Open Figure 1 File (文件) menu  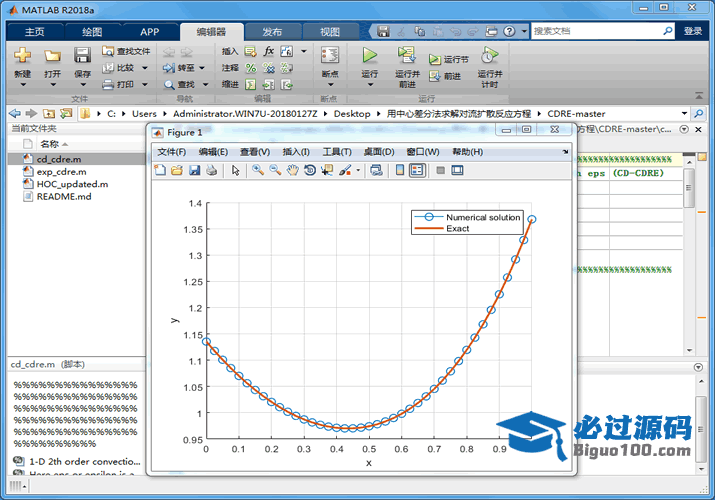tap(171, 152)
